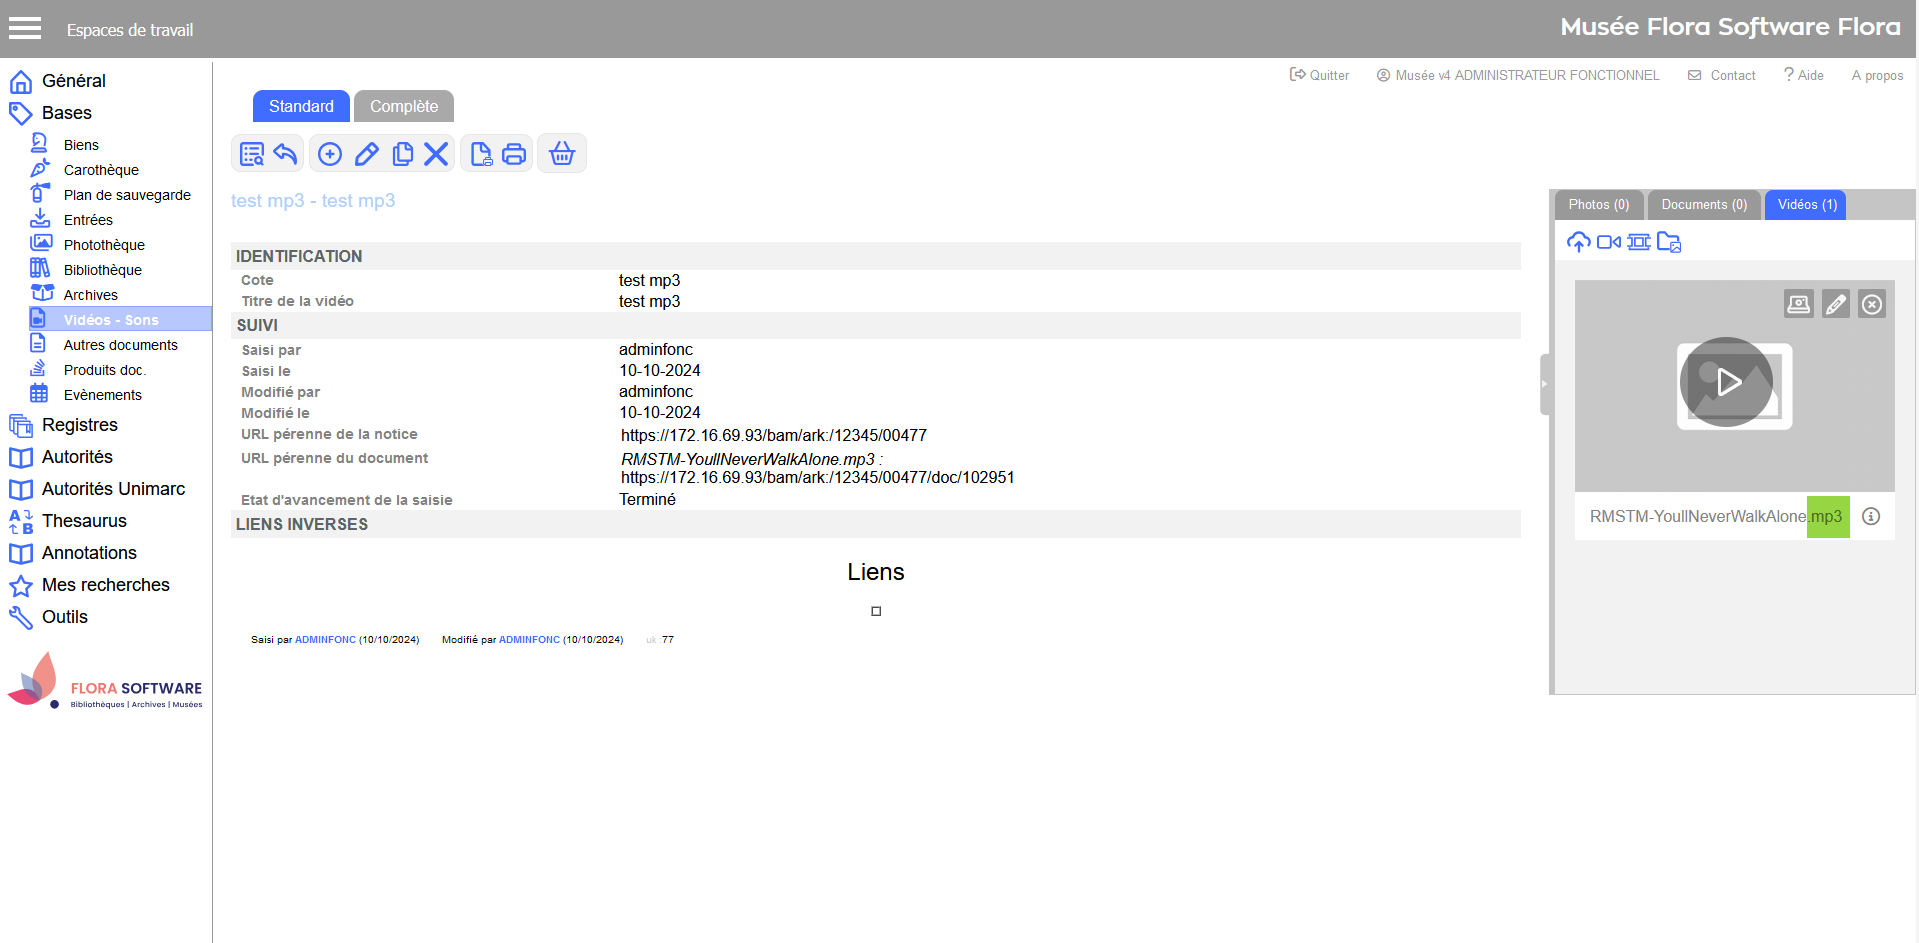Switch to the Standard tab
Screen dimensions: 1919x943
point(301,106)
